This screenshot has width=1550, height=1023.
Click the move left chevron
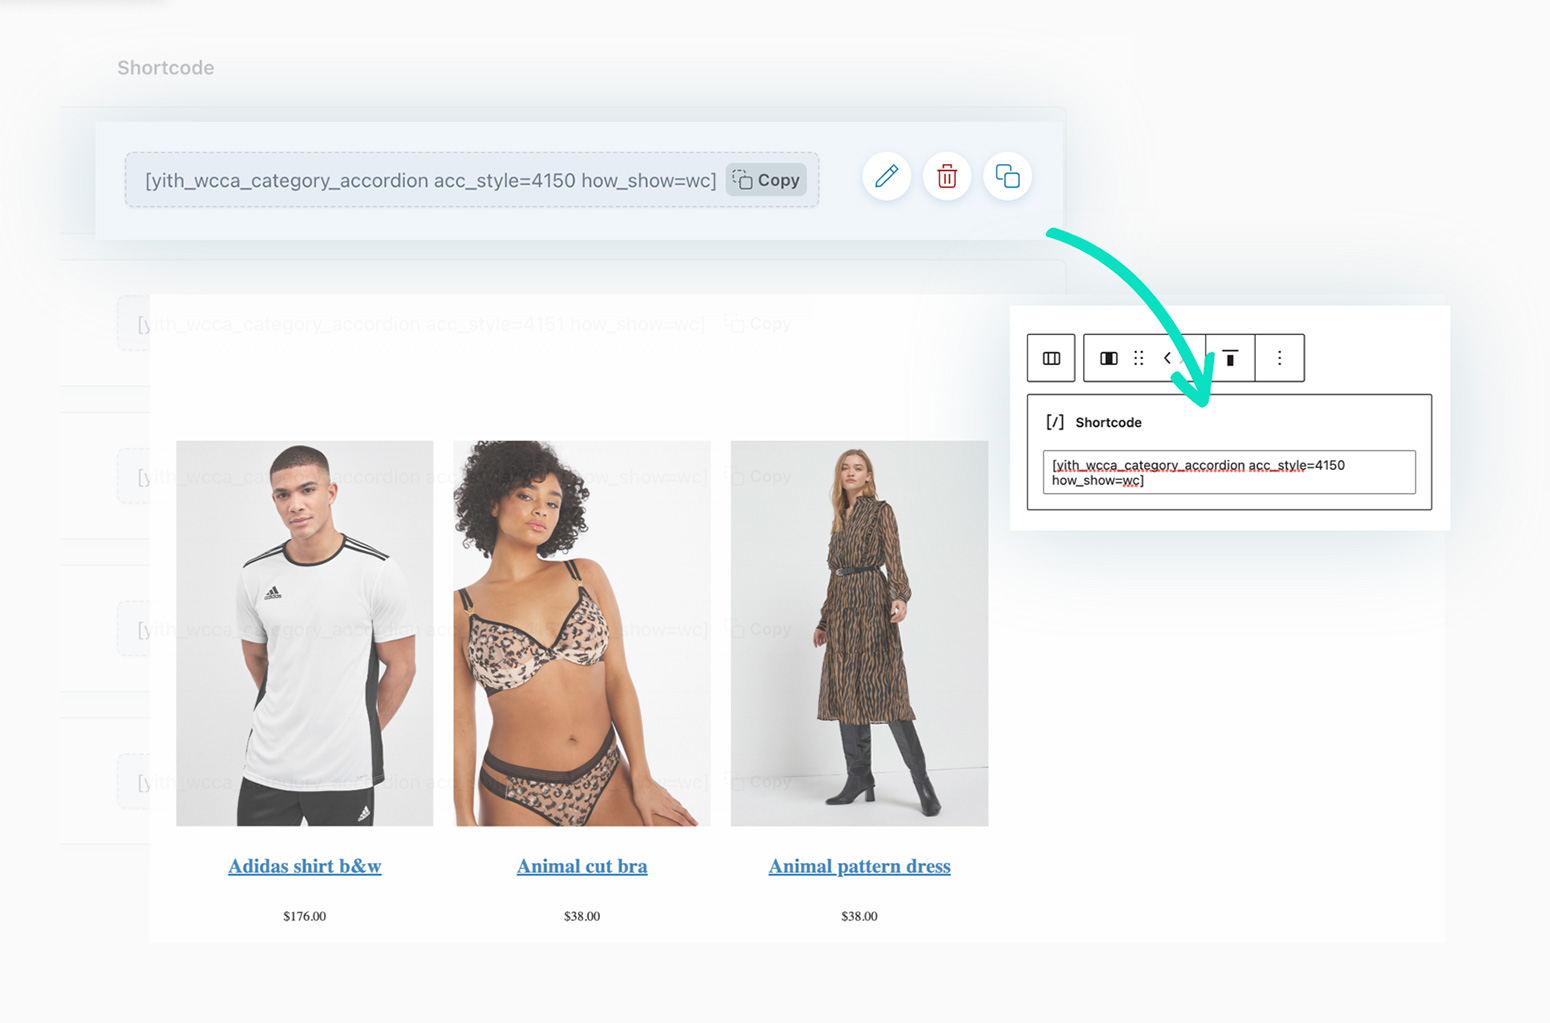[x=1167, y=358]
